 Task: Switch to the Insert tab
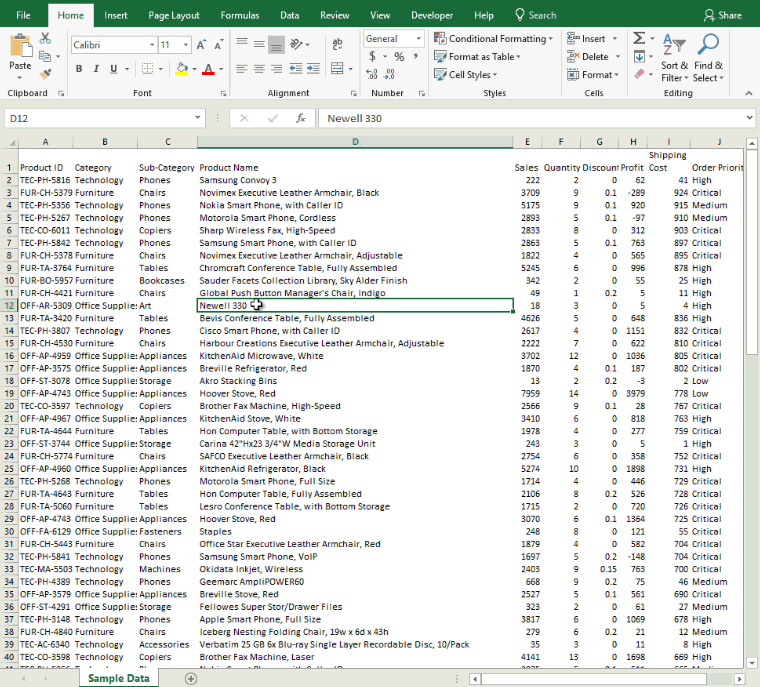click(x=116, y=15)
